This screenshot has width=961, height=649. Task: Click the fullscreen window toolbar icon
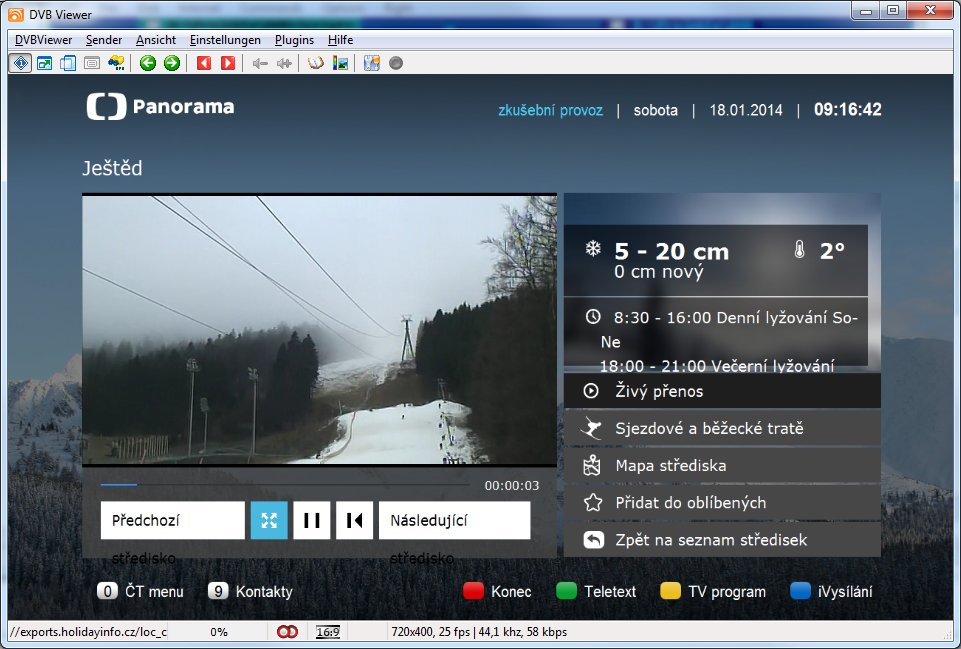44,63
